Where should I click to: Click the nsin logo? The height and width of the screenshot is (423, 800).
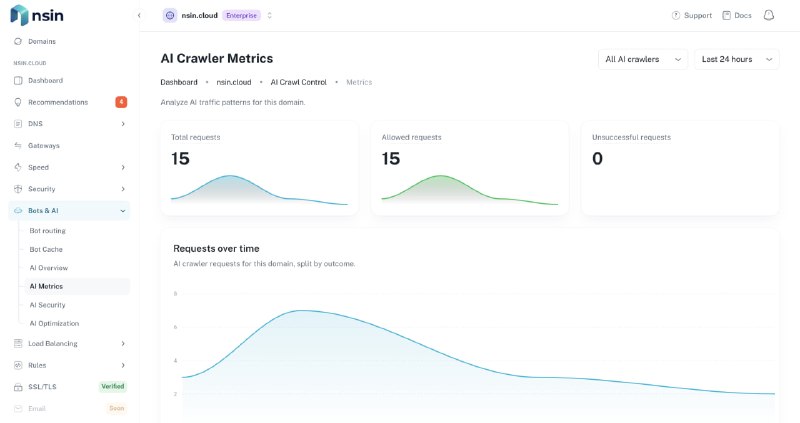37,15
